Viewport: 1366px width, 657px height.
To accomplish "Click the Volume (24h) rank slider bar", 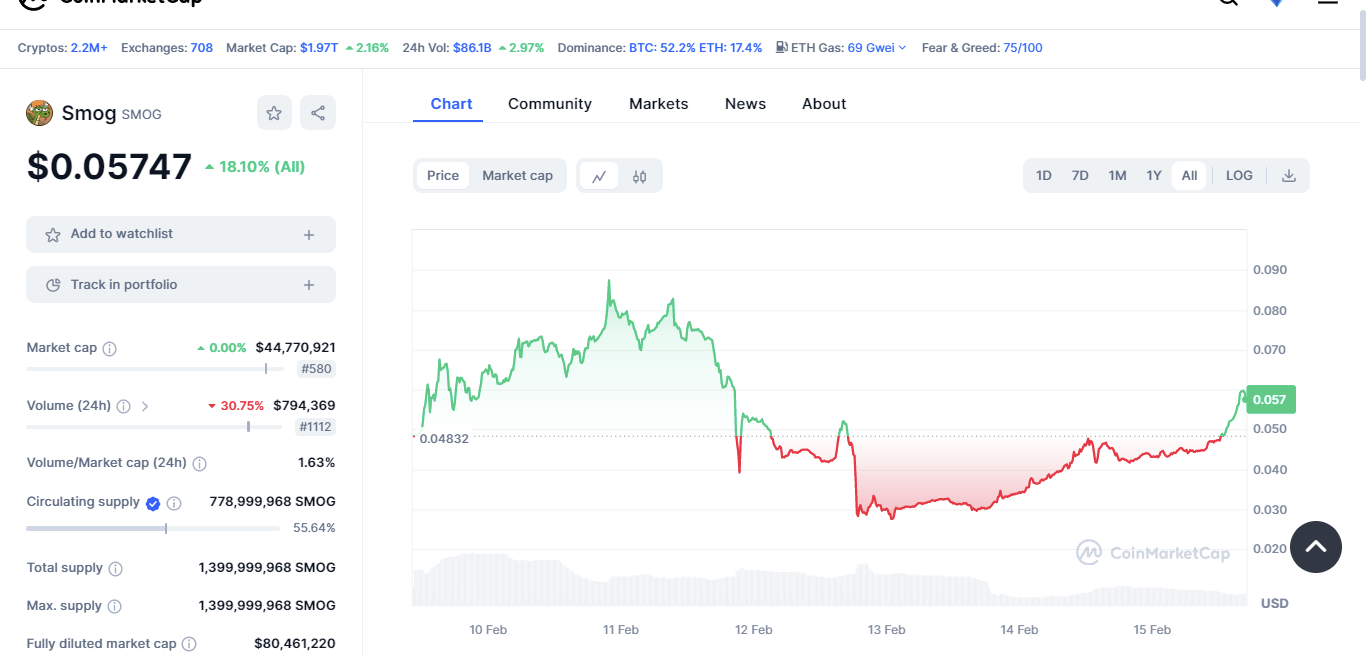I will 155,427.
